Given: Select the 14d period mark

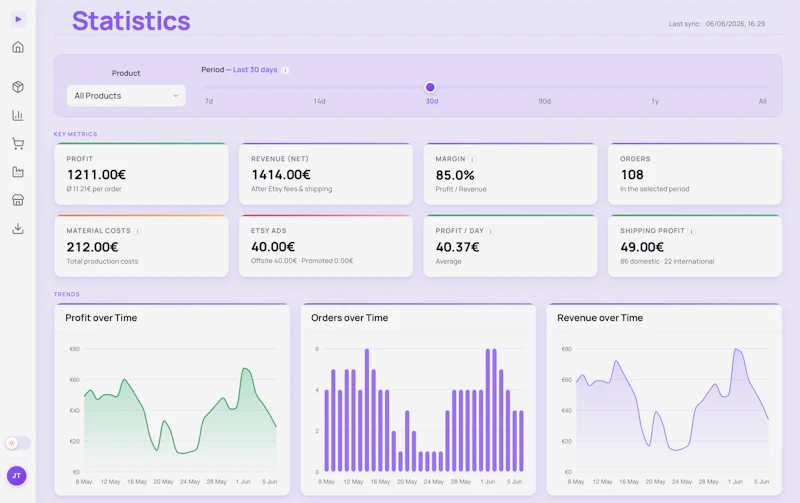Looking at the screenshot, I should pyautogui.click(x=319, y=101).
